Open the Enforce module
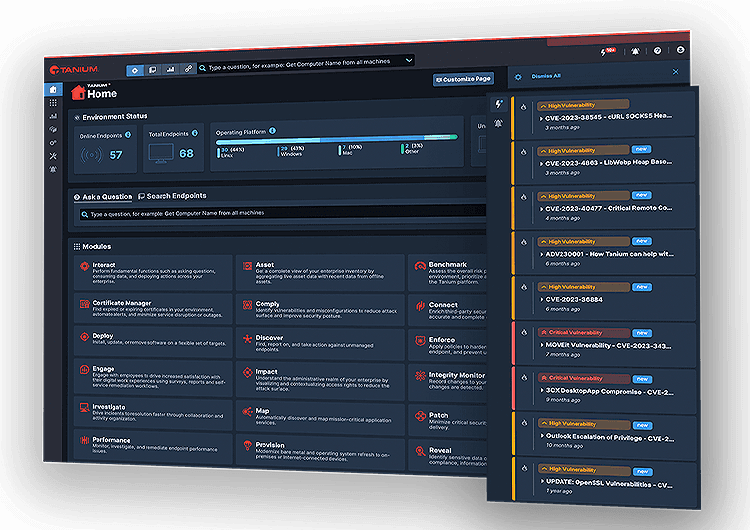750x530 pixels. pyautogui.click(x=448, y=345)
